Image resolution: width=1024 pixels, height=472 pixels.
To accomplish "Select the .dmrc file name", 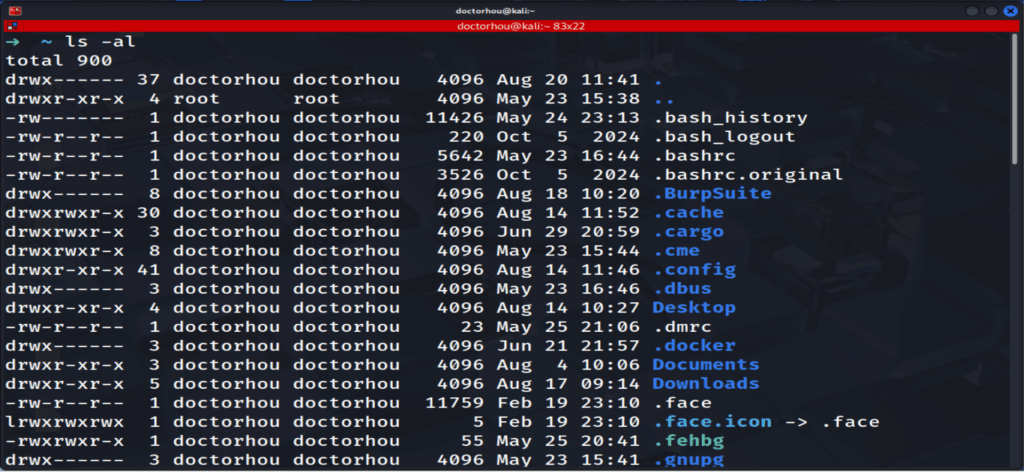I will (x=682, y=326).
